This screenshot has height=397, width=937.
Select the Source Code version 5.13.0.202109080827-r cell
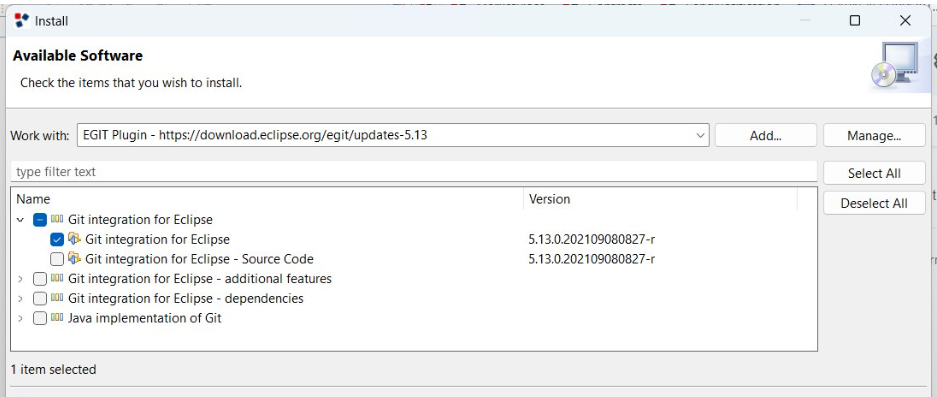pyautogui.click(x=592, y=259)
